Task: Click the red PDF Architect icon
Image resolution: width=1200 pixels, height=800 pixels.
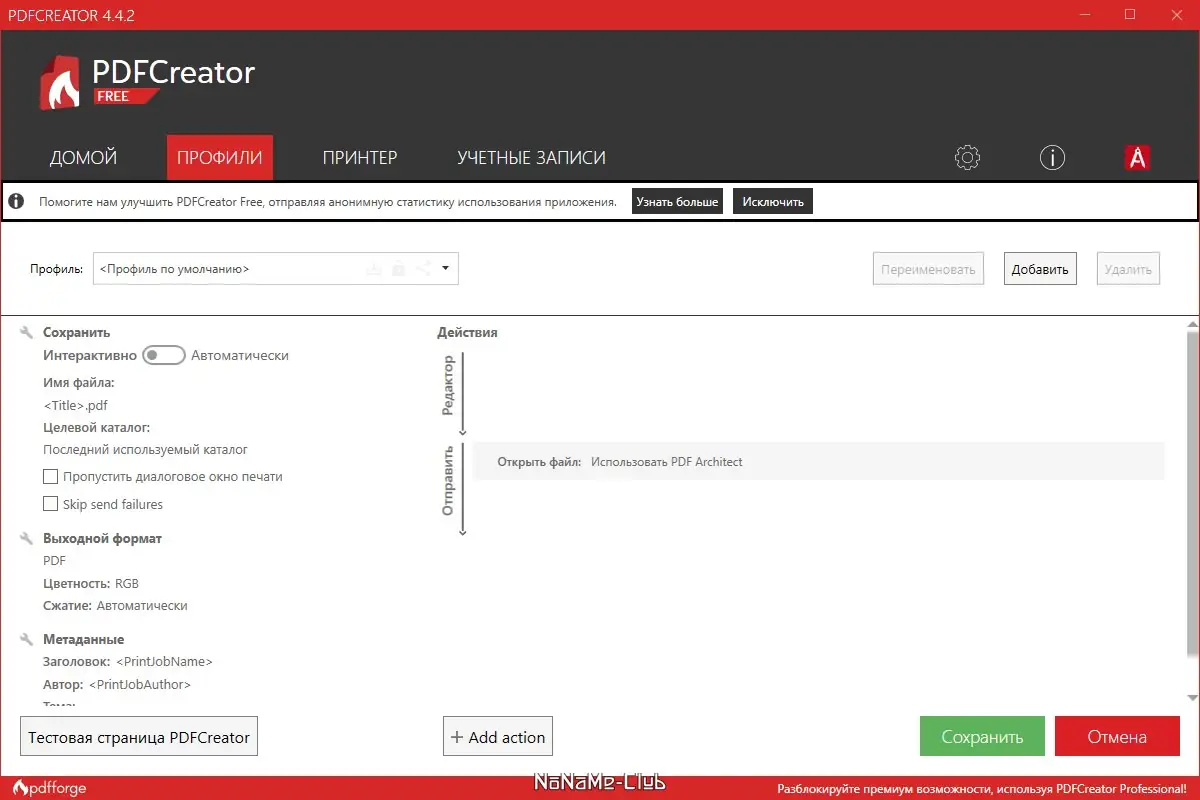Action: coord(1137,157)
